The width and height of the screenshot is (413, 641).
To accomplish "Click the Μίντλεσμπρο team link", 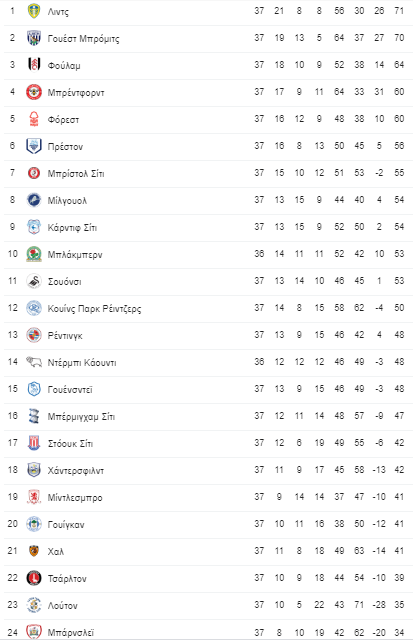I will (x=75, y=498).
